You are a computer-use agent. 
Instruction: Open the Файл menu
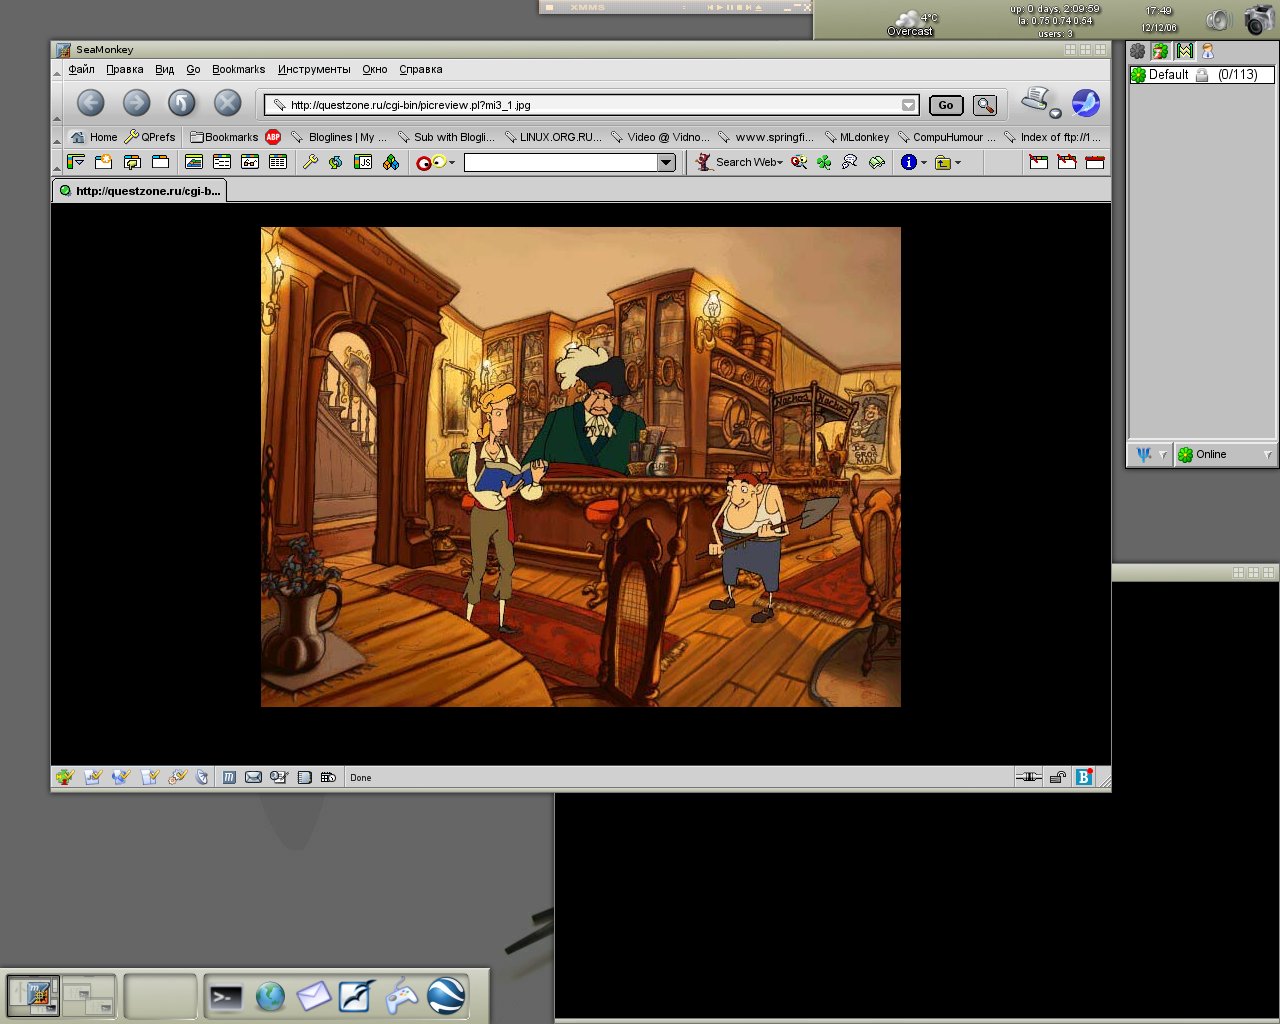82,69
